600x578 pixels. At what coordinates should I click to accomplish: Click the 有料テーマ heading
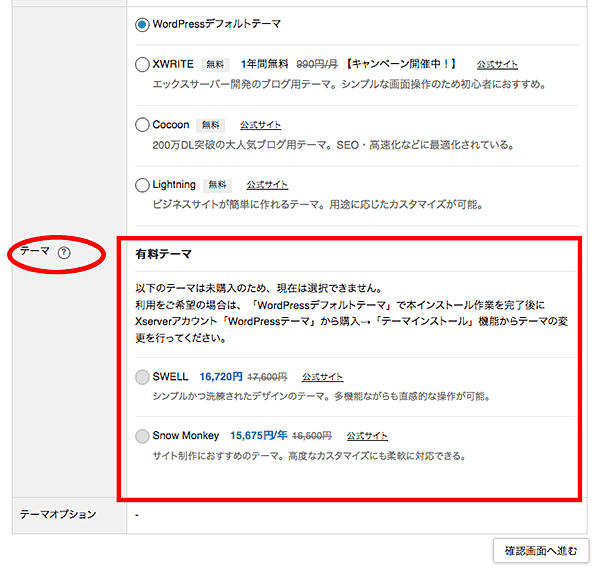tap(163, 254)
